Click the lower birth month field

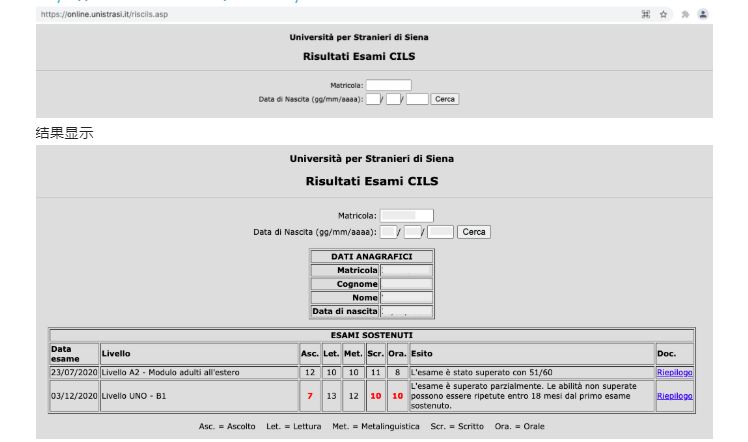[x=413, y=232]
